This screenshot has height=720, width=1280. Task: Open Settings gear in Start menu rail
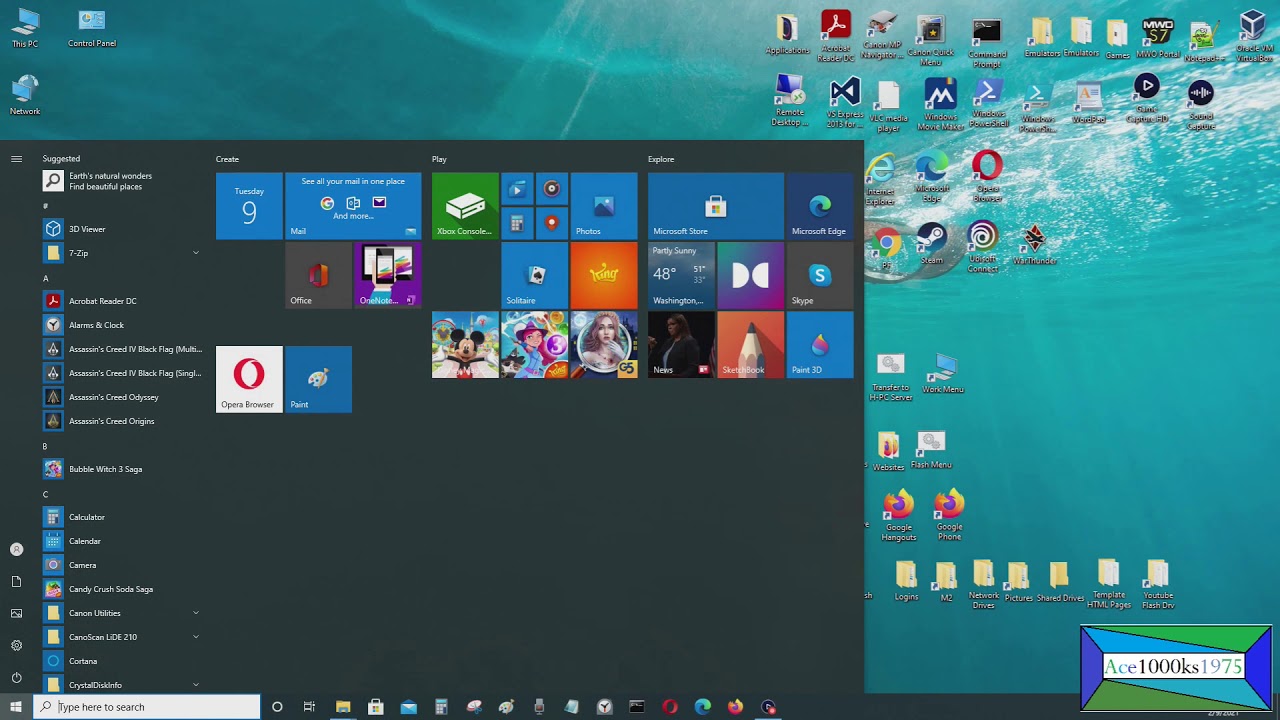[x=16, y=645]
